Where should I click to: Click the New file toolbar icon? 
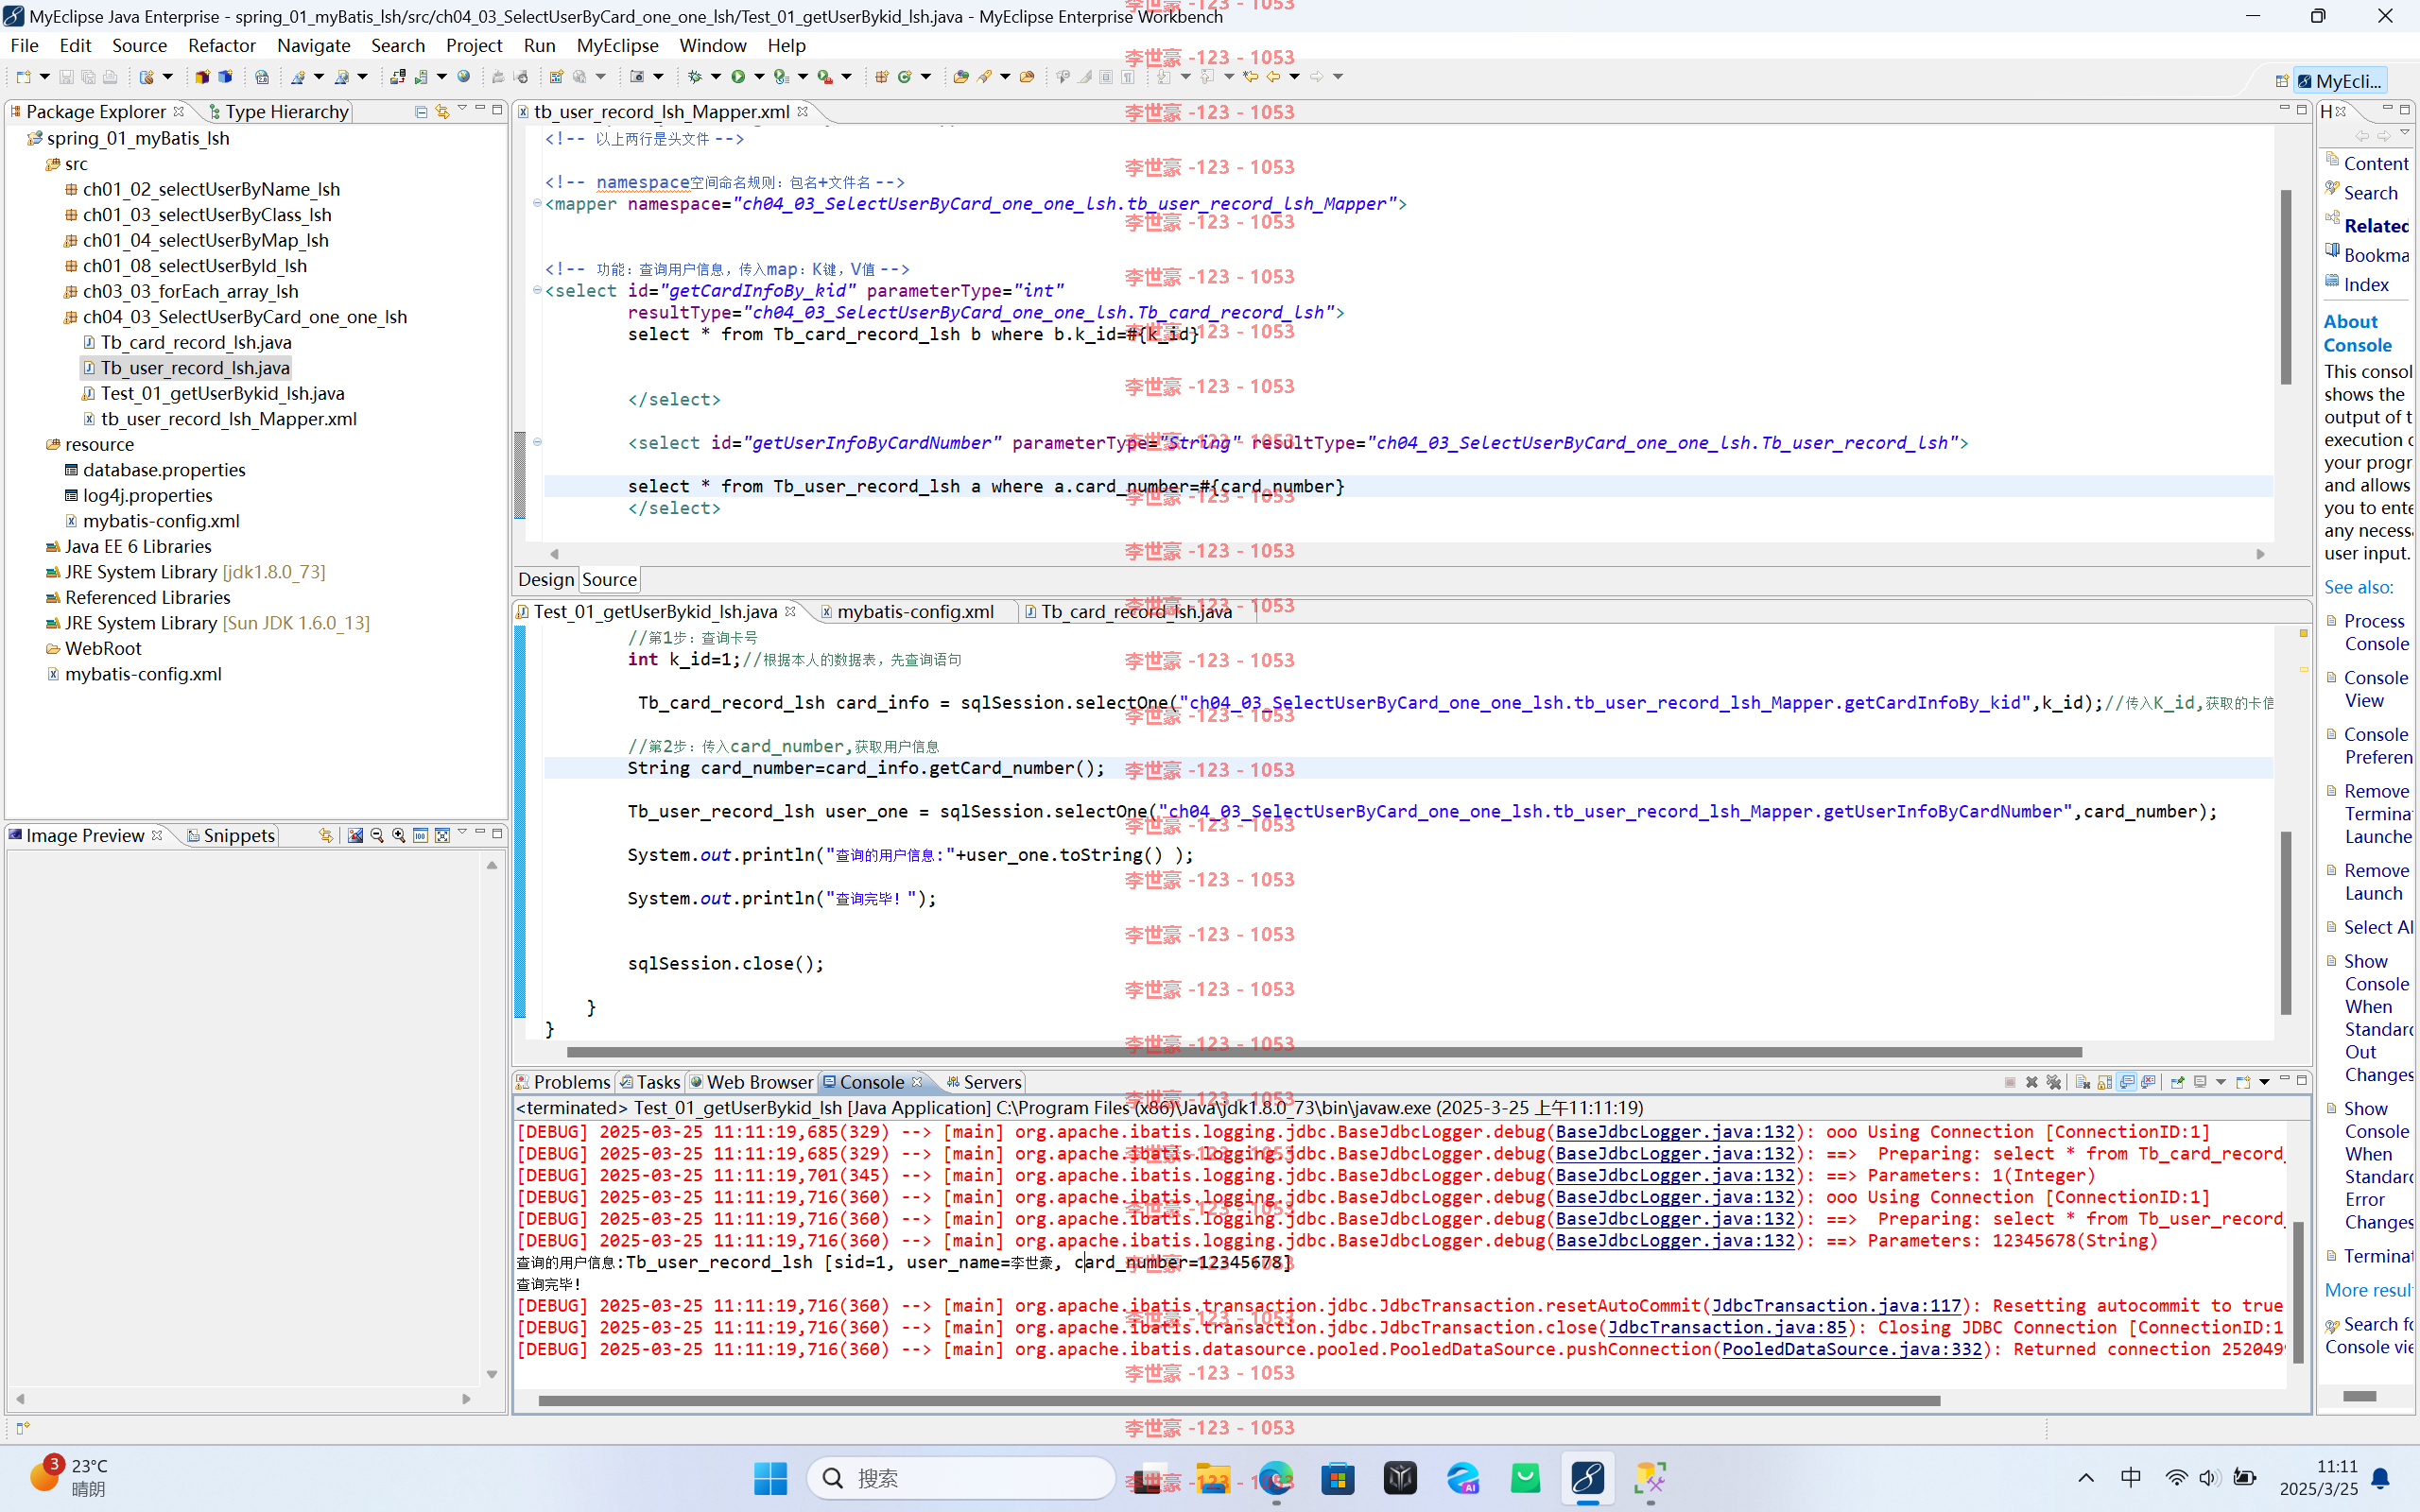(23, 77)
